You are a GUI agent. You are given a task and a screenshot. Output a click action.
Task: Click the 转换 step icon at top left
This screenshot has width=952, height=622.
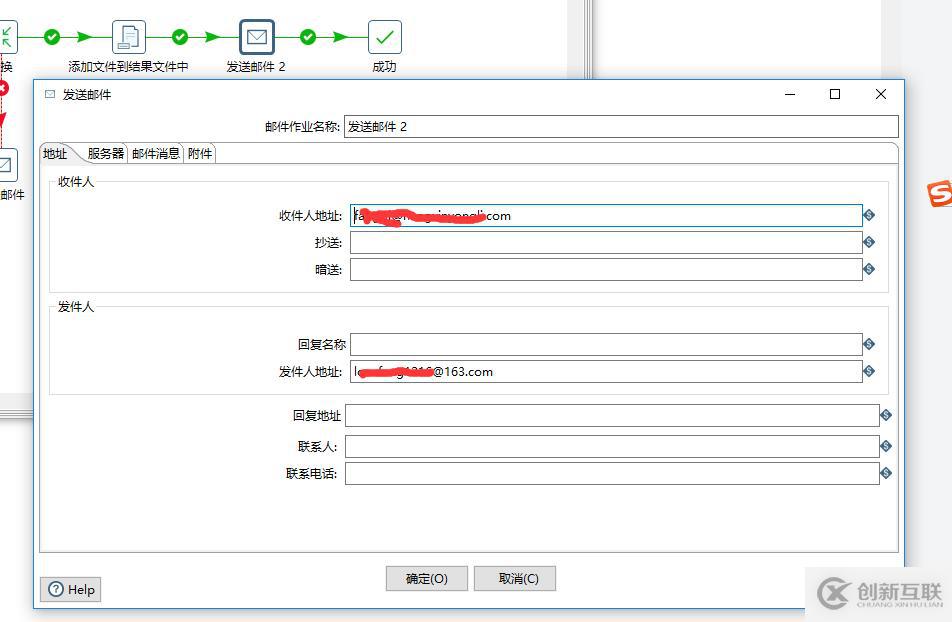point(8,38)
